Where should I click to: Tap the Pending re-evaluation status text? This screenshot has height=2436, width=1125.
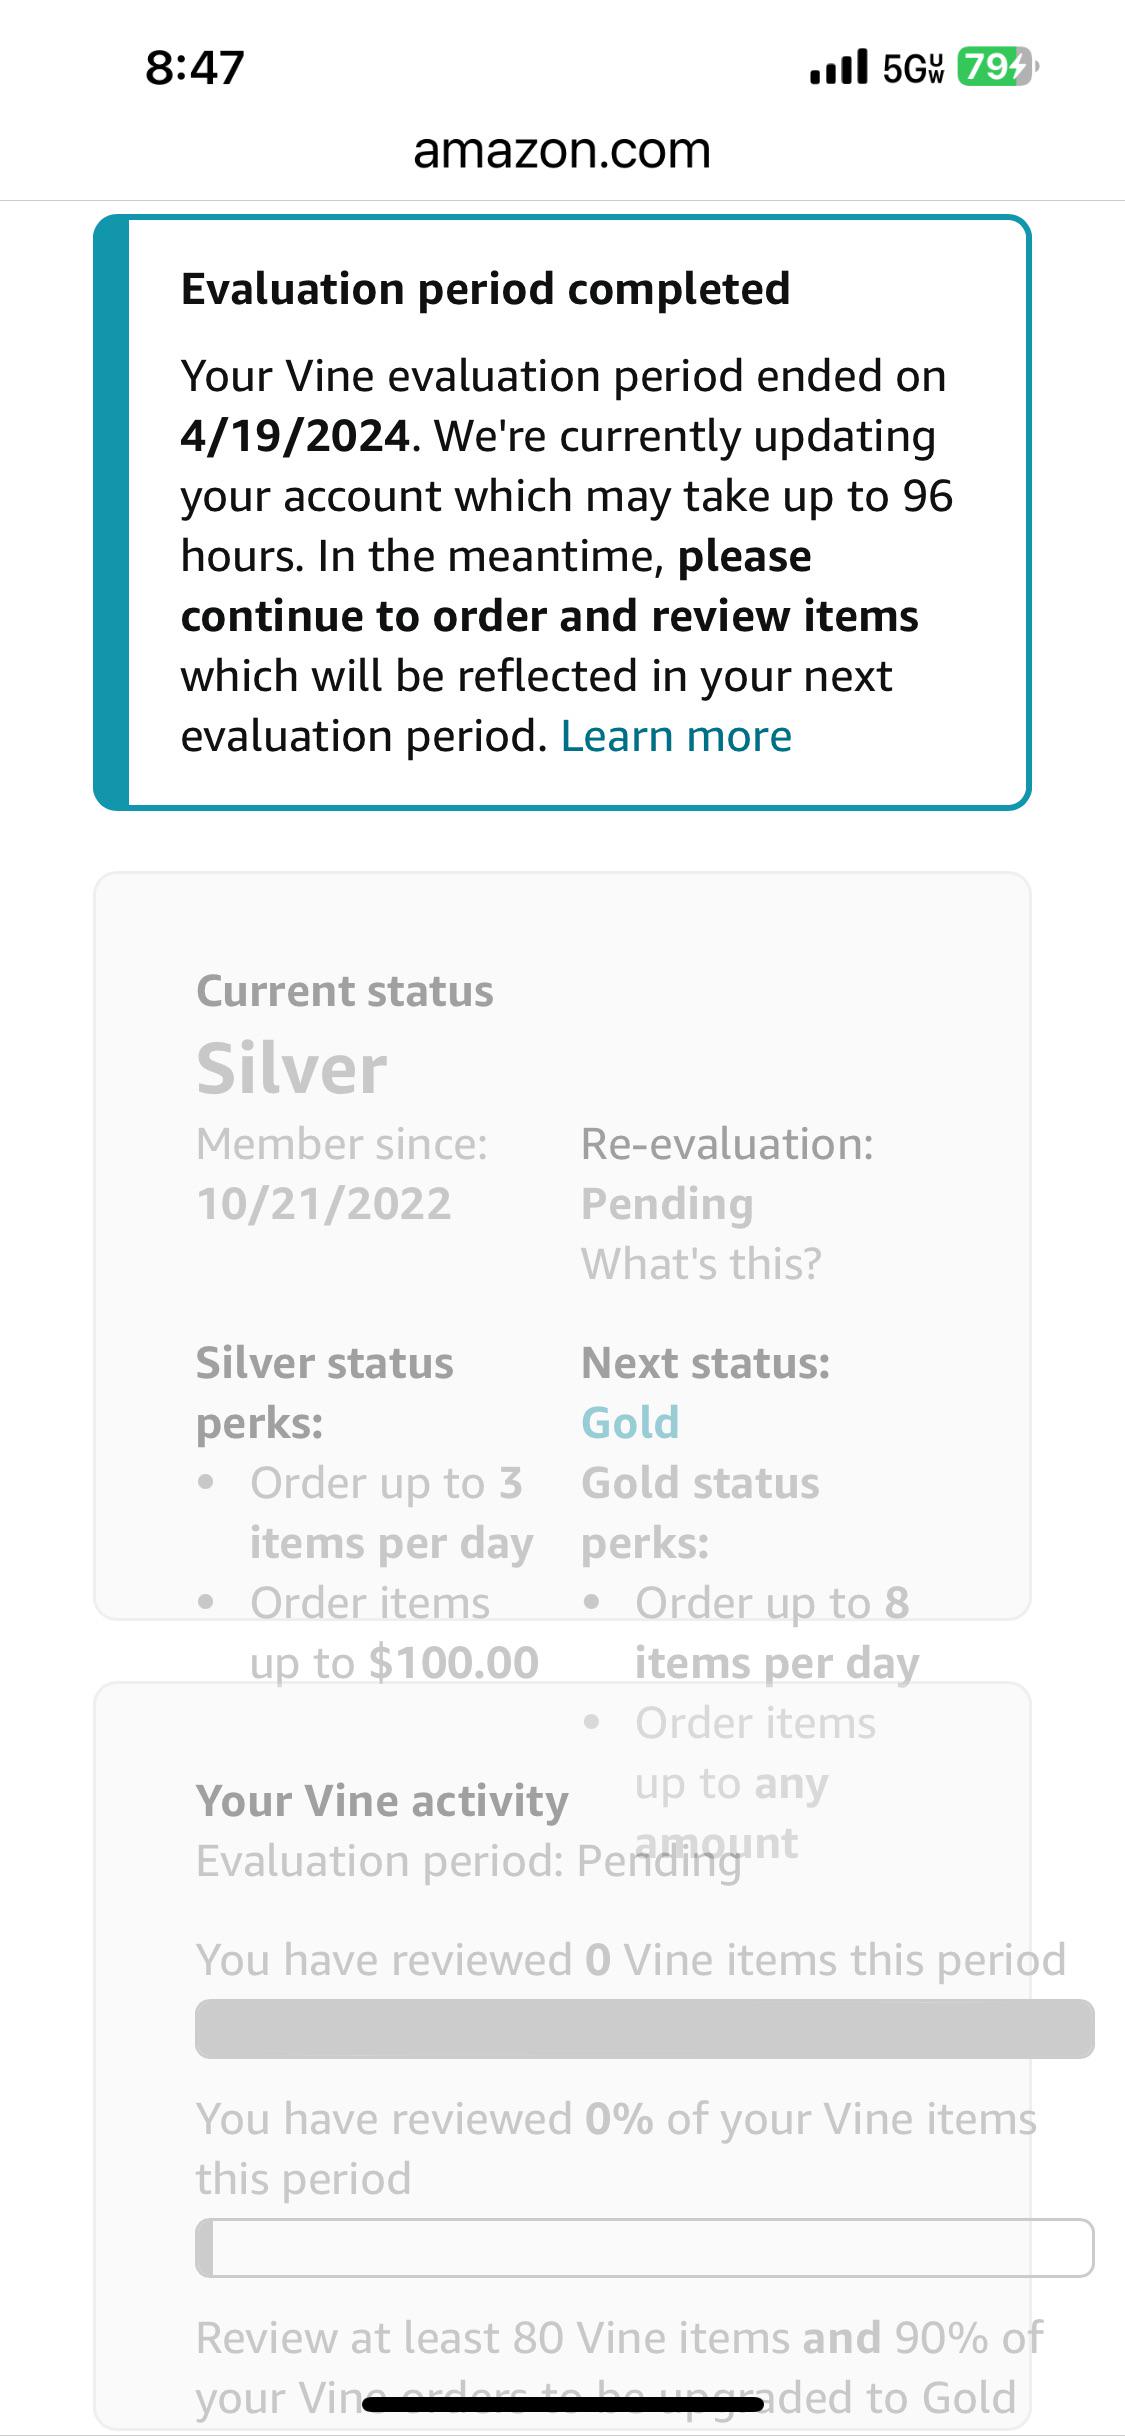(667, 1204)
